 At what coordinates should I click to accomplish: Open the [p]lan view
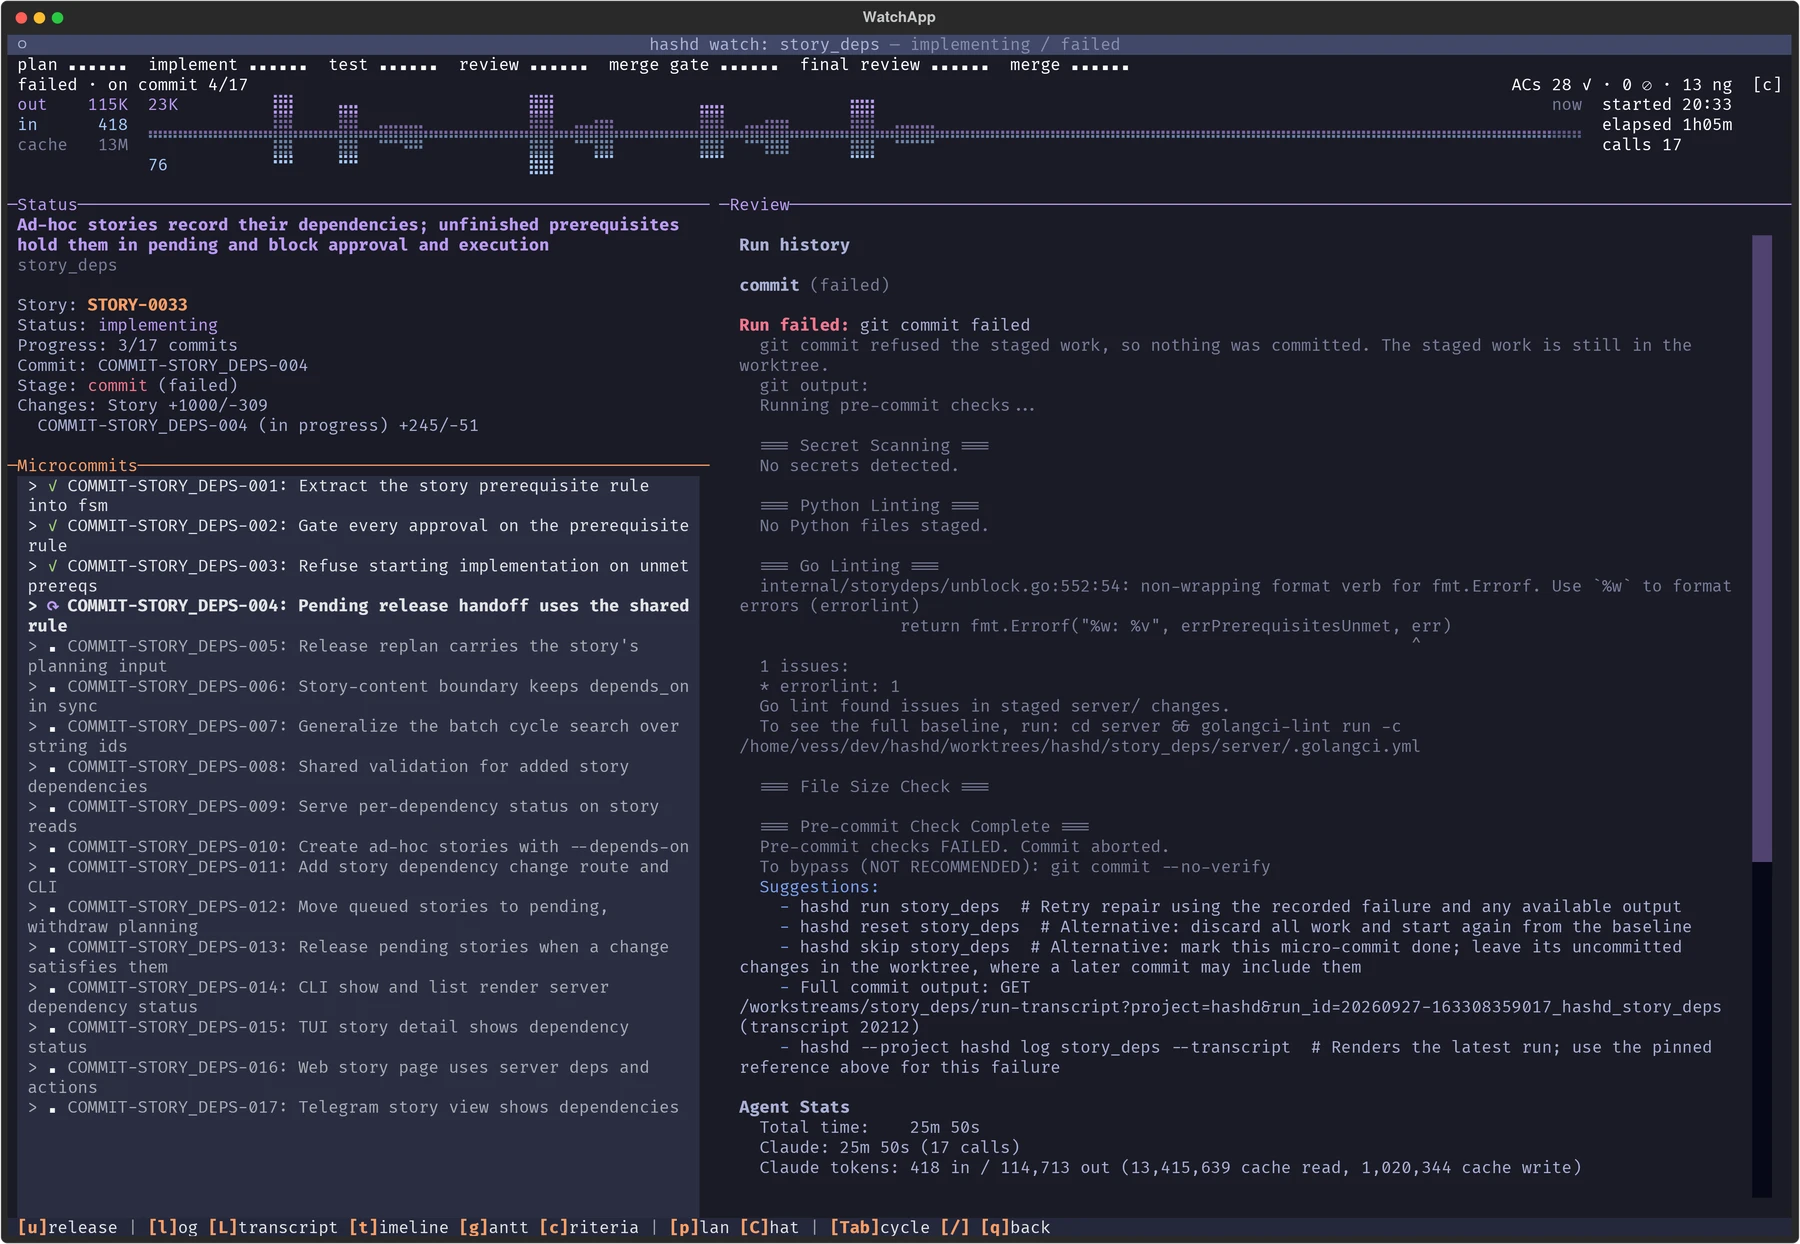tap(699, 1227)
